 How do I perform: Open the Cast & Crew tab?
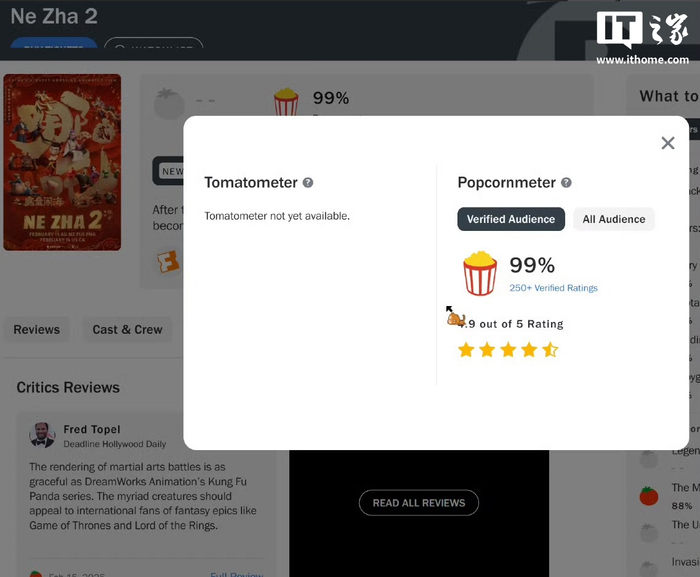tap(127, 330)
